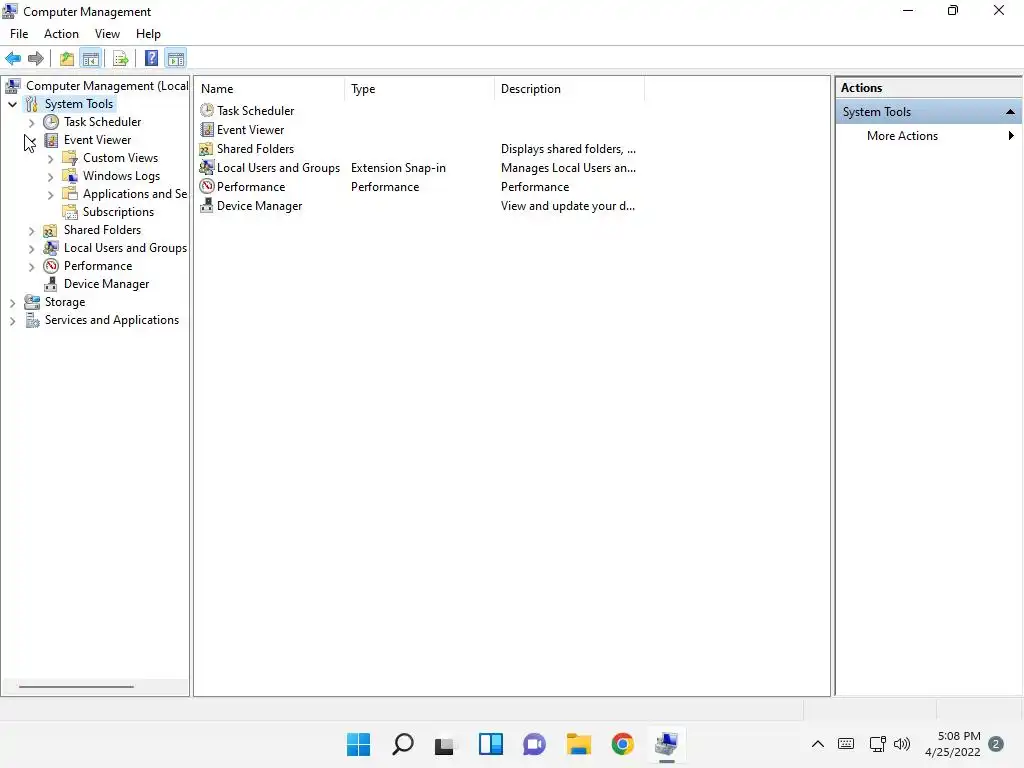Click Subscriptions icon in tree

pos(70,212)
